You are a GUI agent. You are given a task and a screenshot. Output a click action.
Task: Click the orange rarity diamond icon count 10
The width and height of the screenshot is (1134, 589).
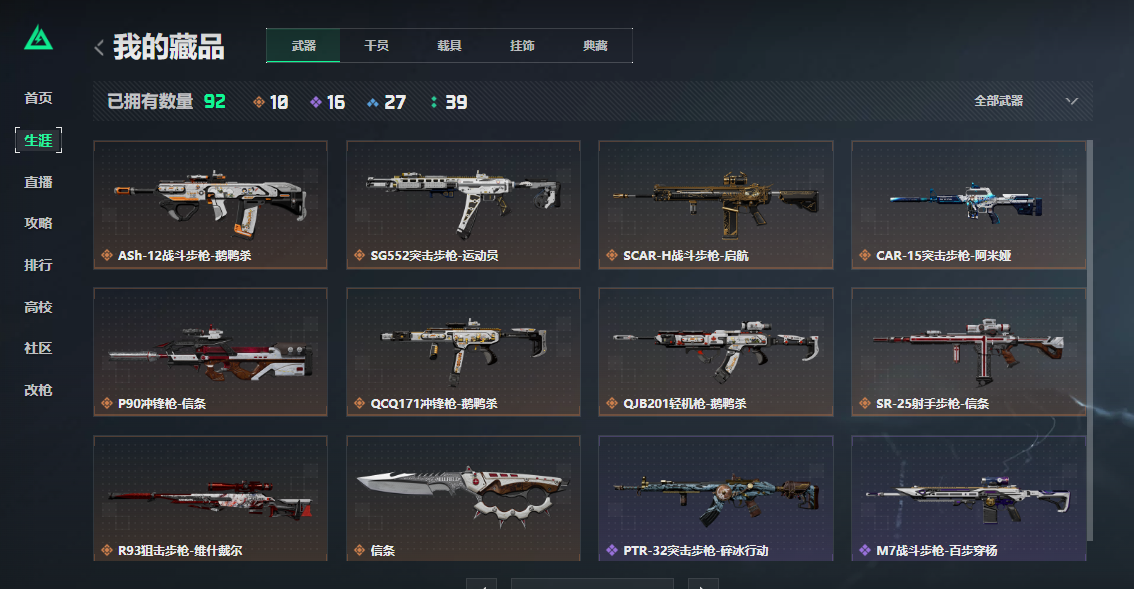tap(270, 102)
